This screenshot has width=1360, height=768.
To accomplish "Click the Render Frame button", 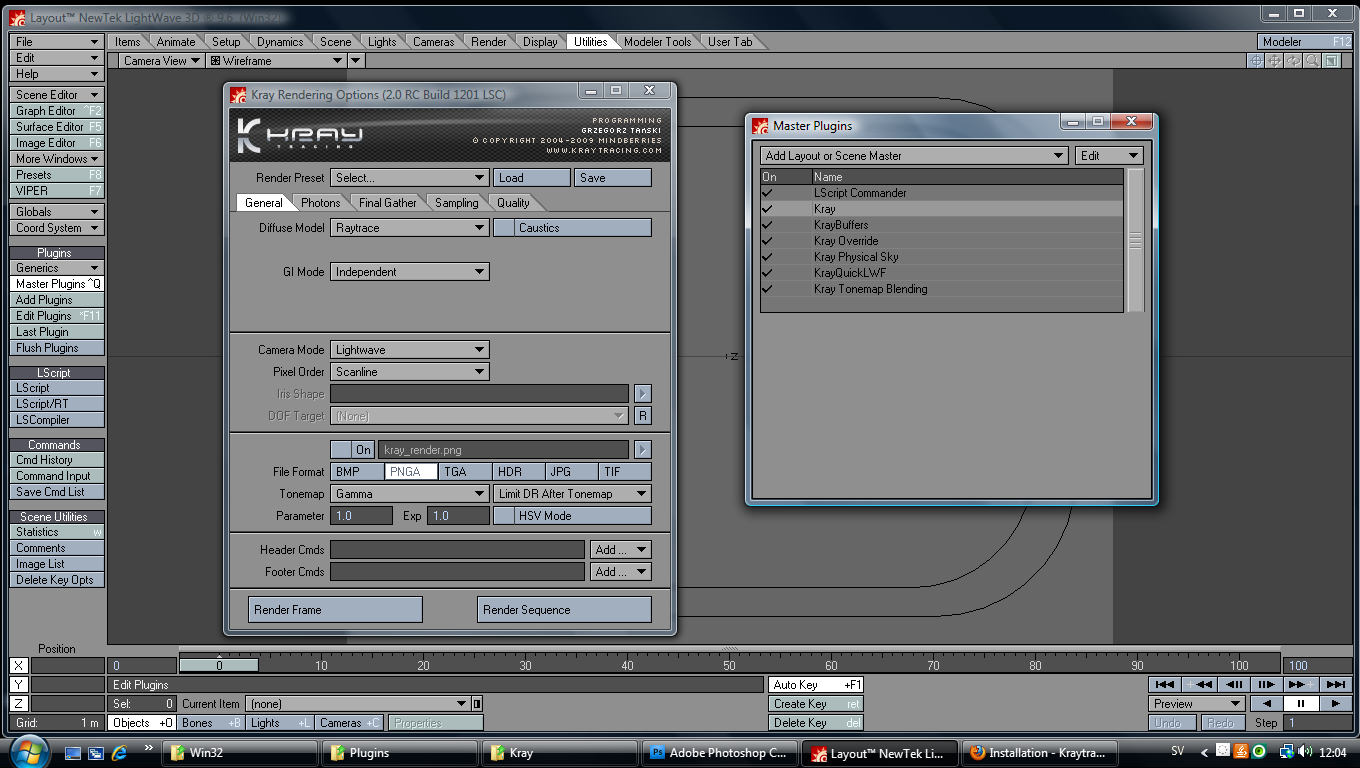I will [x=335, y=610].
